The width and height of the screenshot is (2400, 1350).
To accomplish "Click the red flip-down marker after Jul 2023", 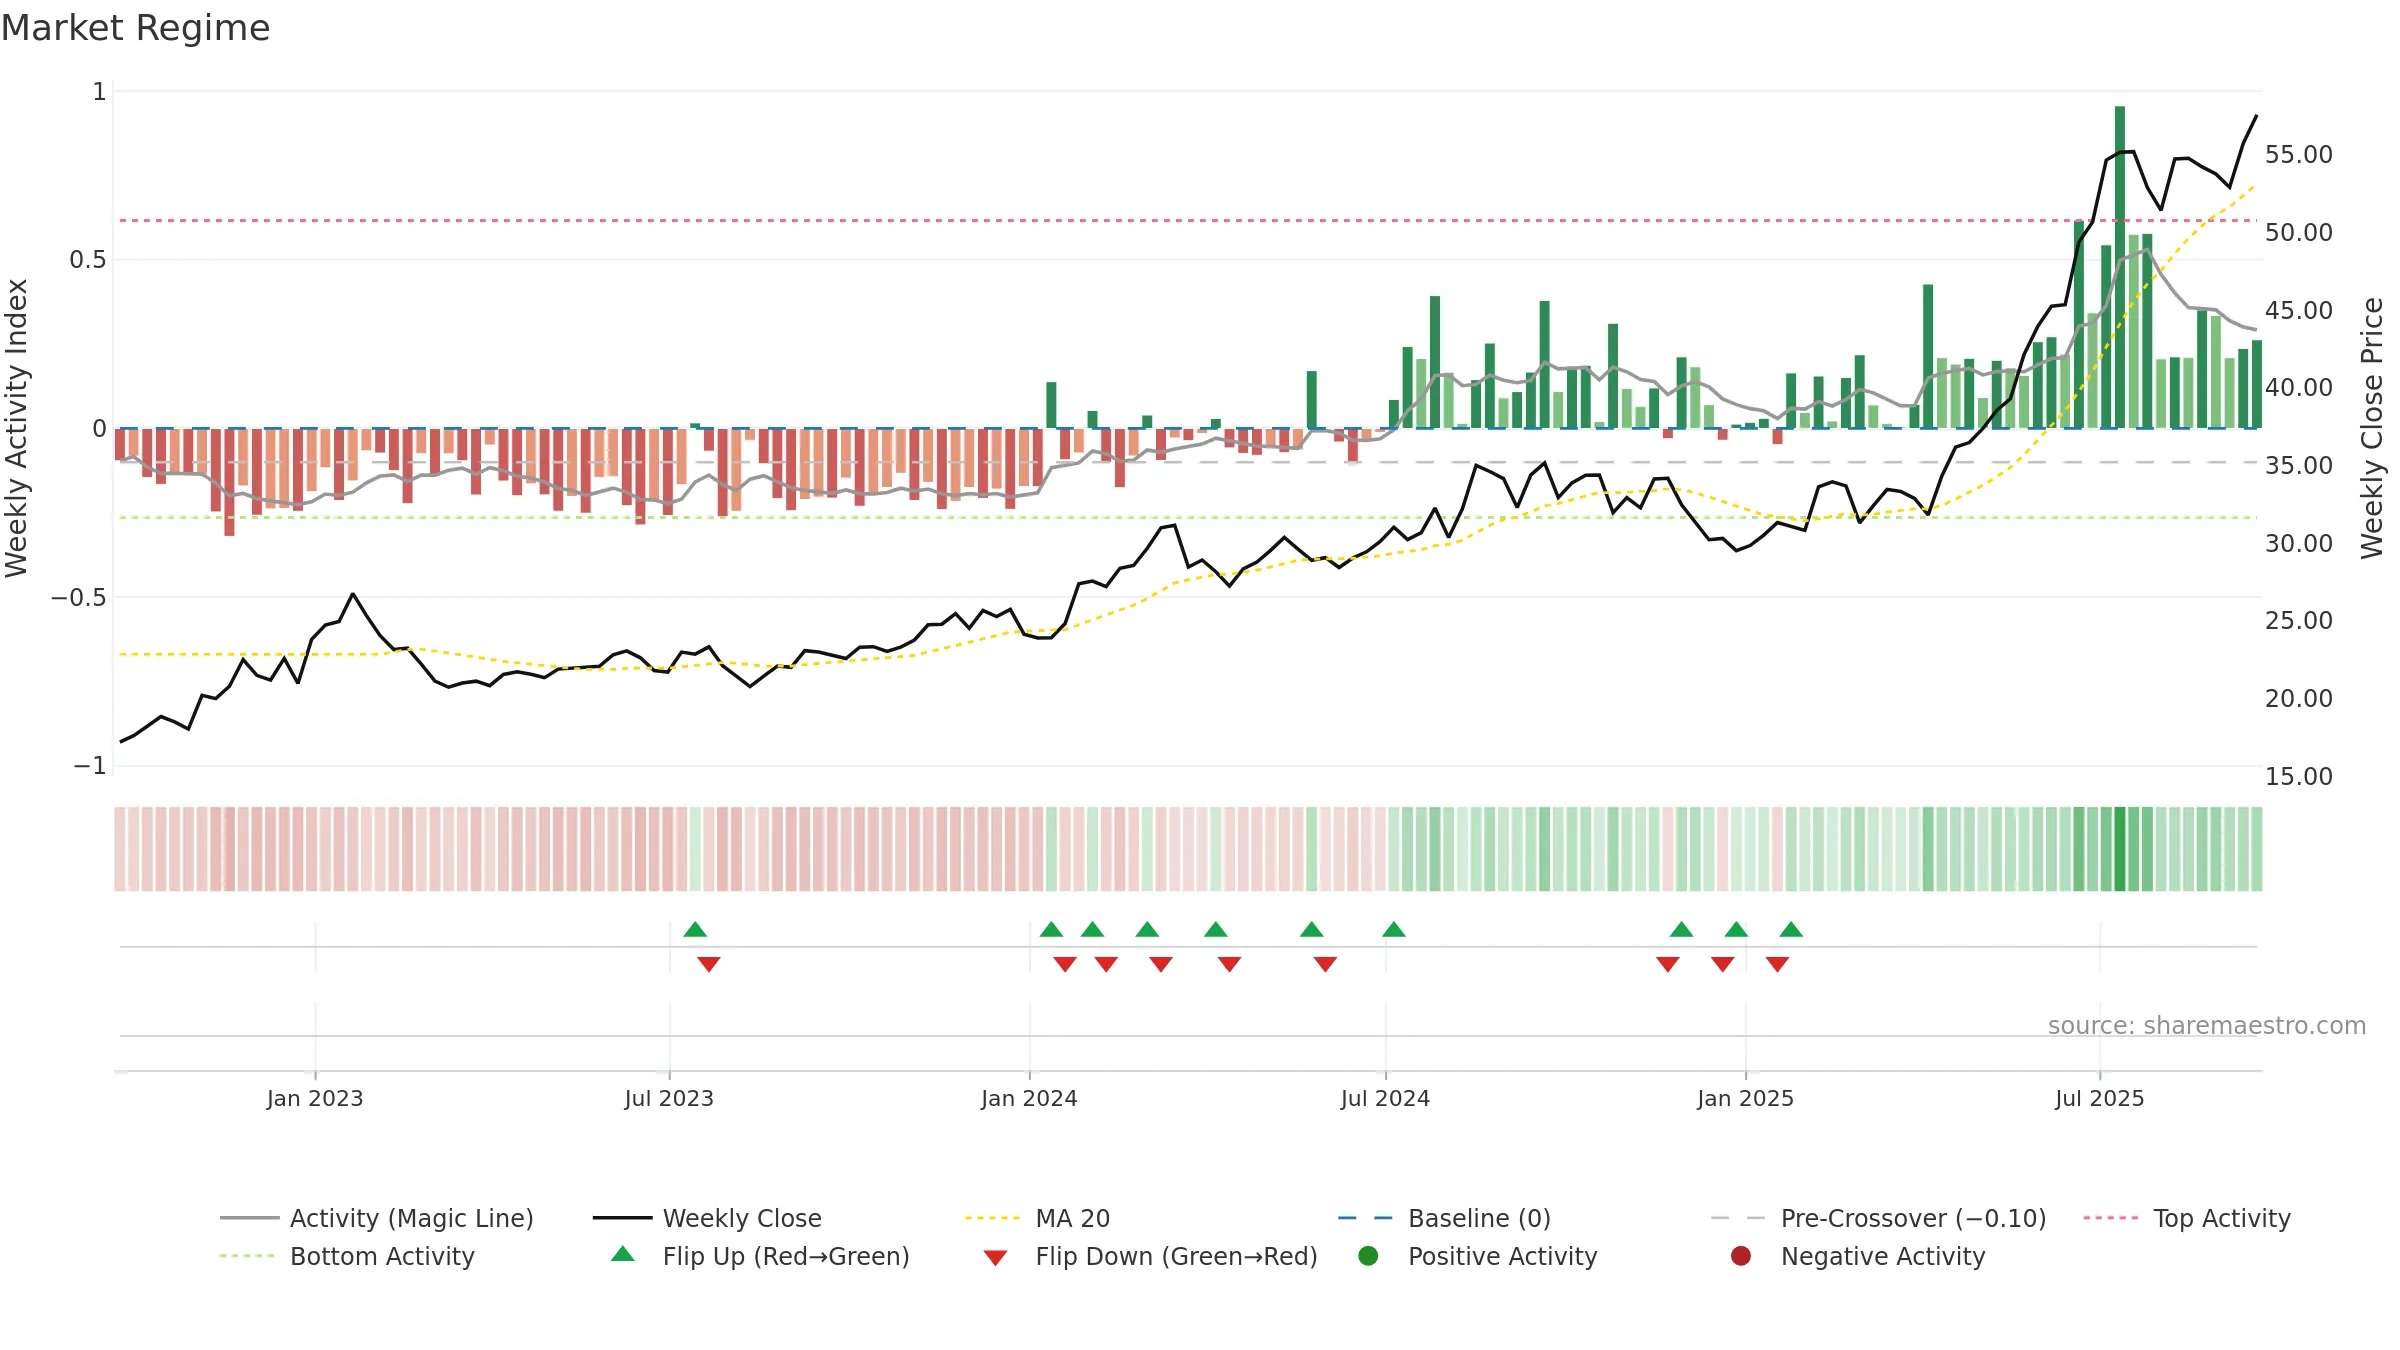I will click(709, 964).
